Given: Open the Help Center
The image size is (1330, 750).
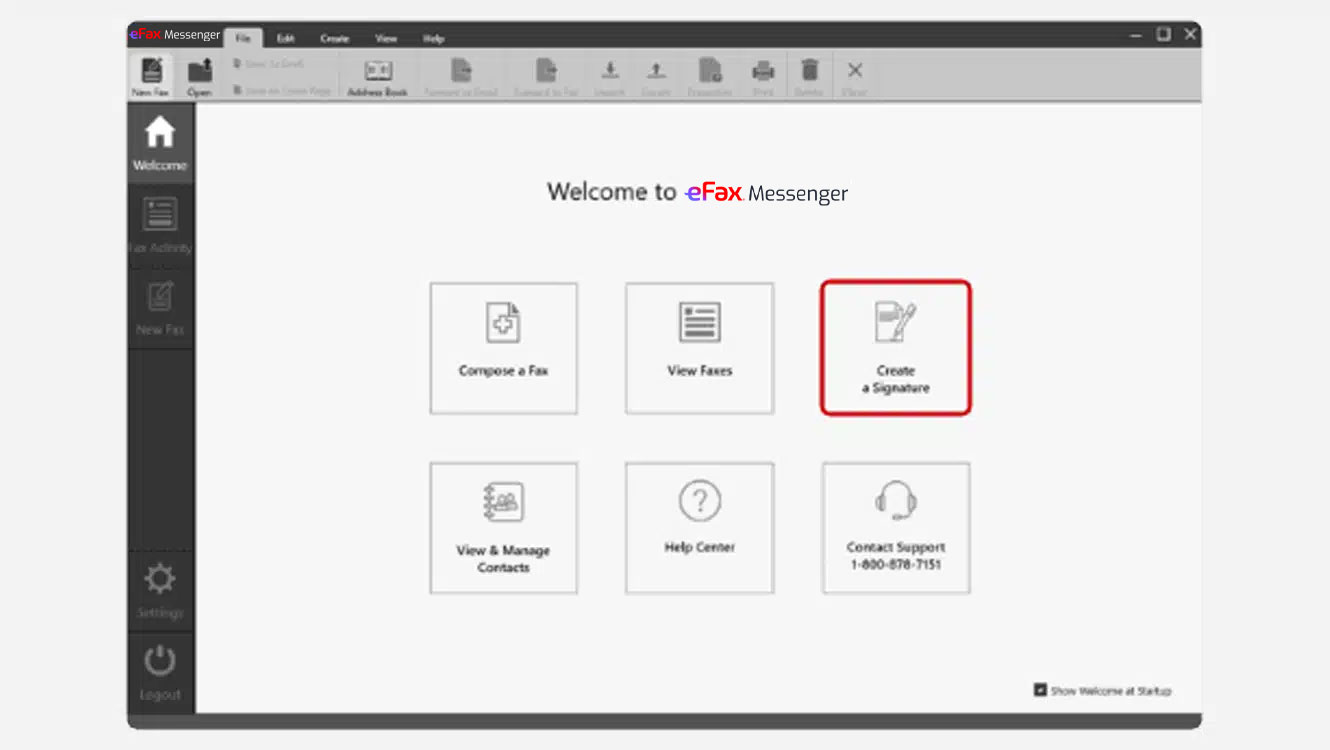Looking at the screenshot, I should click(x=699, y=527).
